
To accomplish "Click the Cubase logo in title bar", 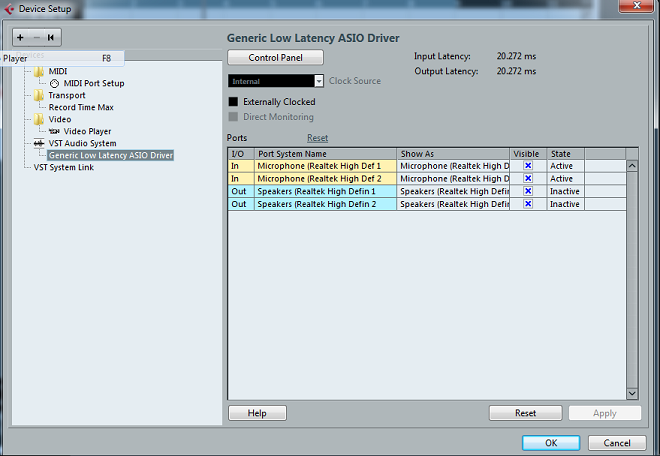I will point(9,8).
